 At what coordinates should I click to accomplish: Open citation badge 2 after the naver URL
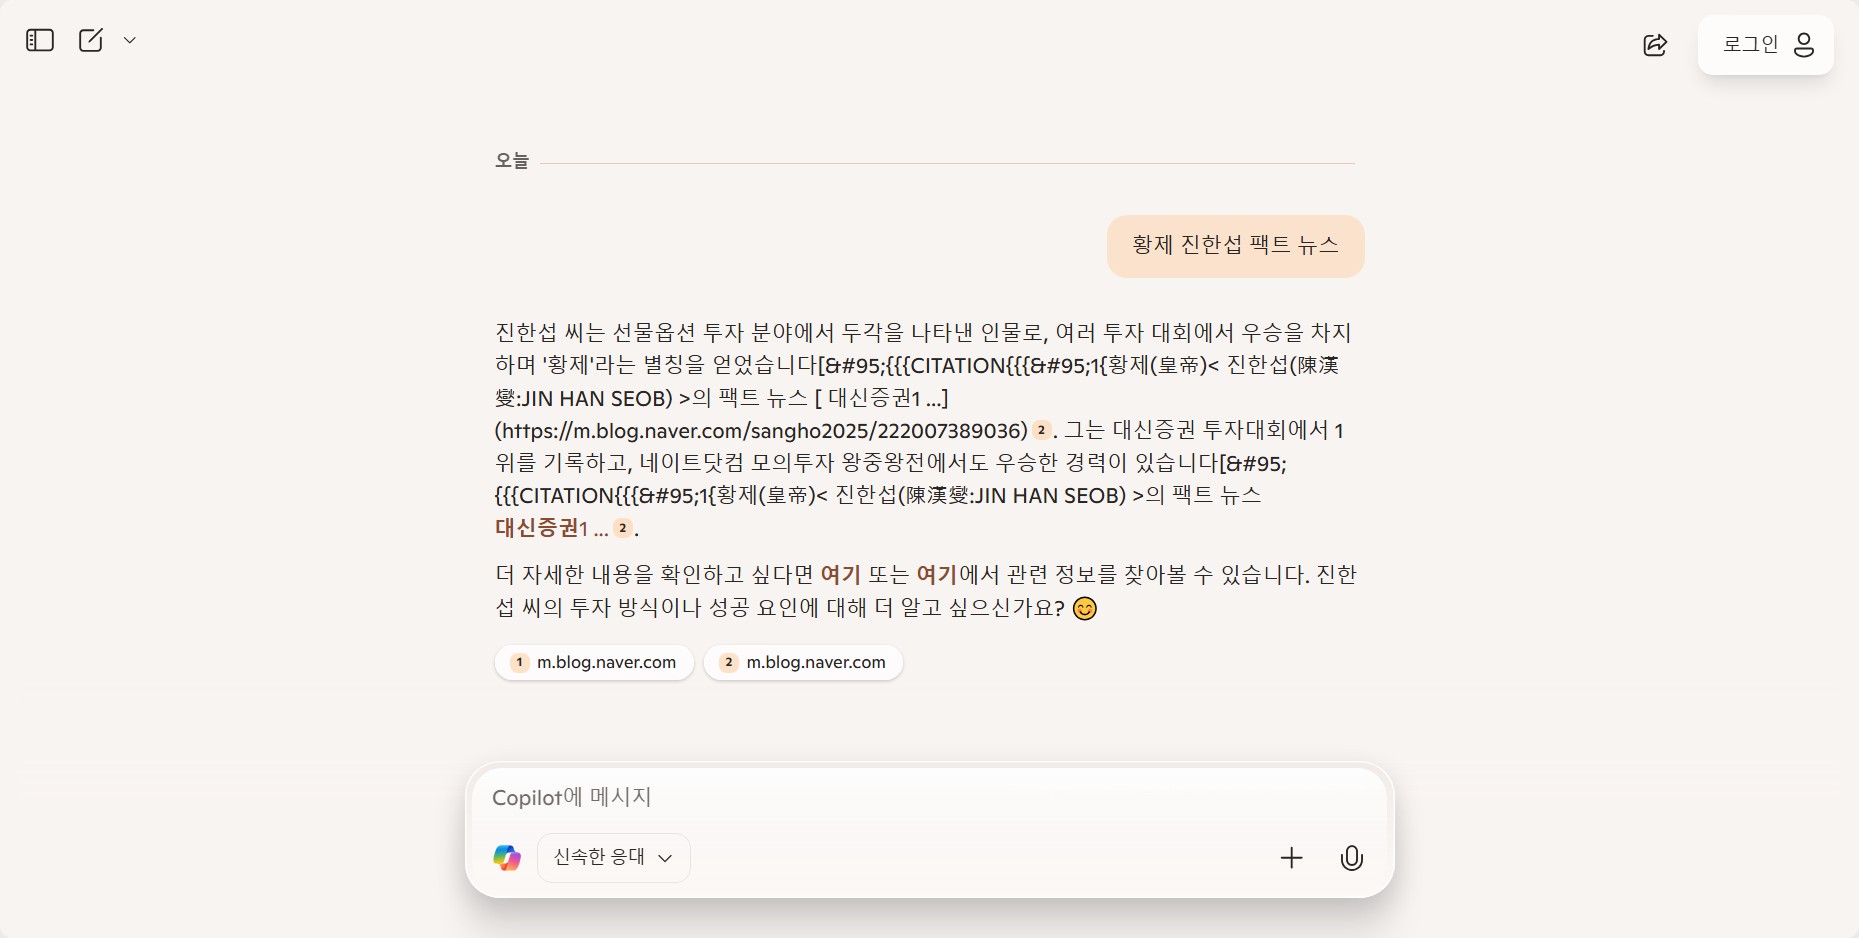(1041, 430)
